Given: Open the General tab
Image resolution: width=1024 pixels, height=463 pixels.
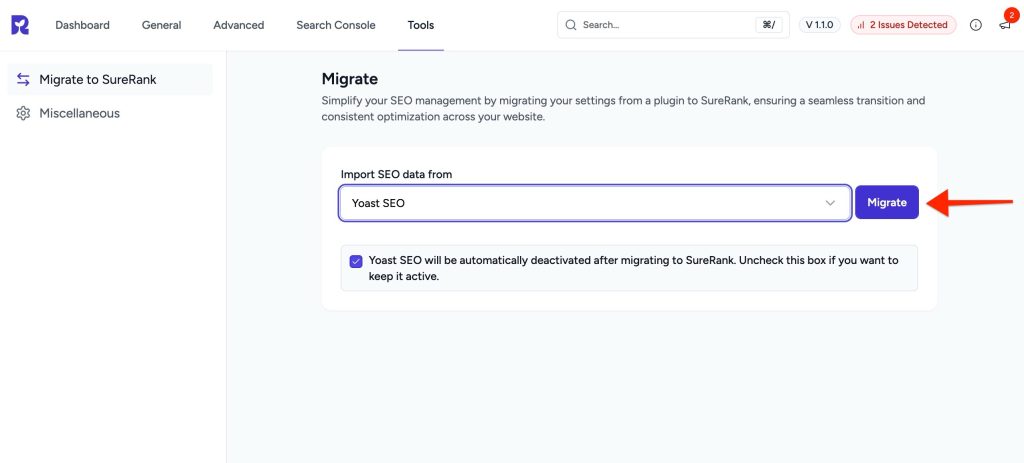Looking at the screenshot, I should (161, 25).
